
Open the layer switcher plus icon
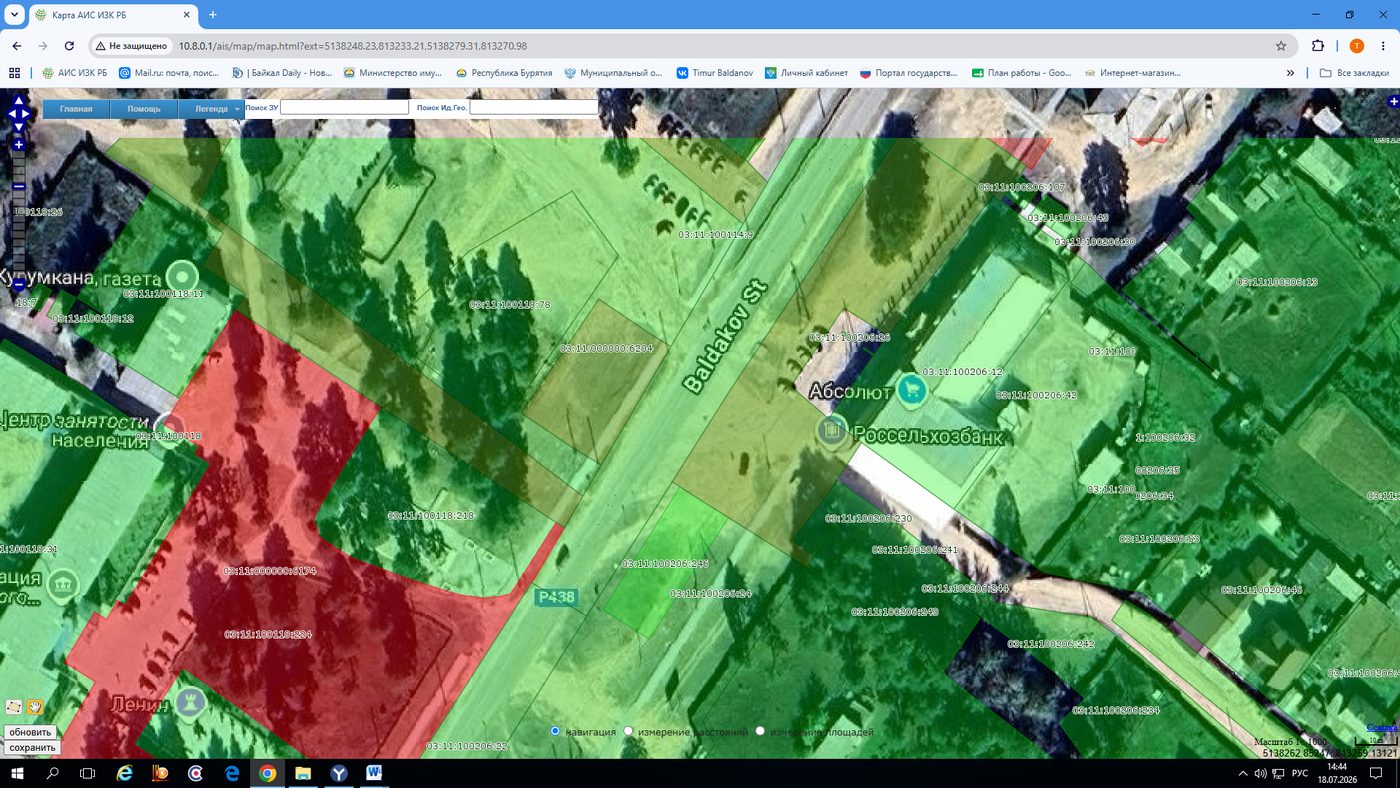coord(1393,102)
